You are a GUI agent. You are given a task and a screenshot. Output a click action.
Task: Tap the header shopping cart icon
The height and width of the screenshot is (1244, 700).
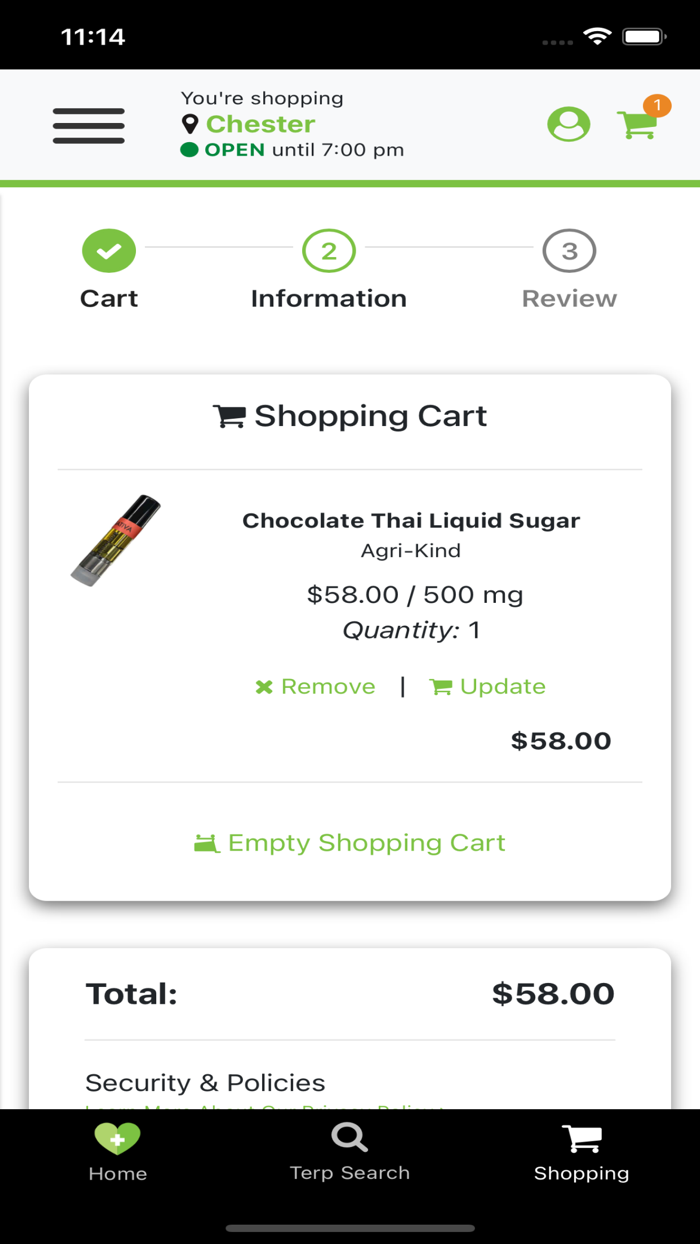(636, 125)
